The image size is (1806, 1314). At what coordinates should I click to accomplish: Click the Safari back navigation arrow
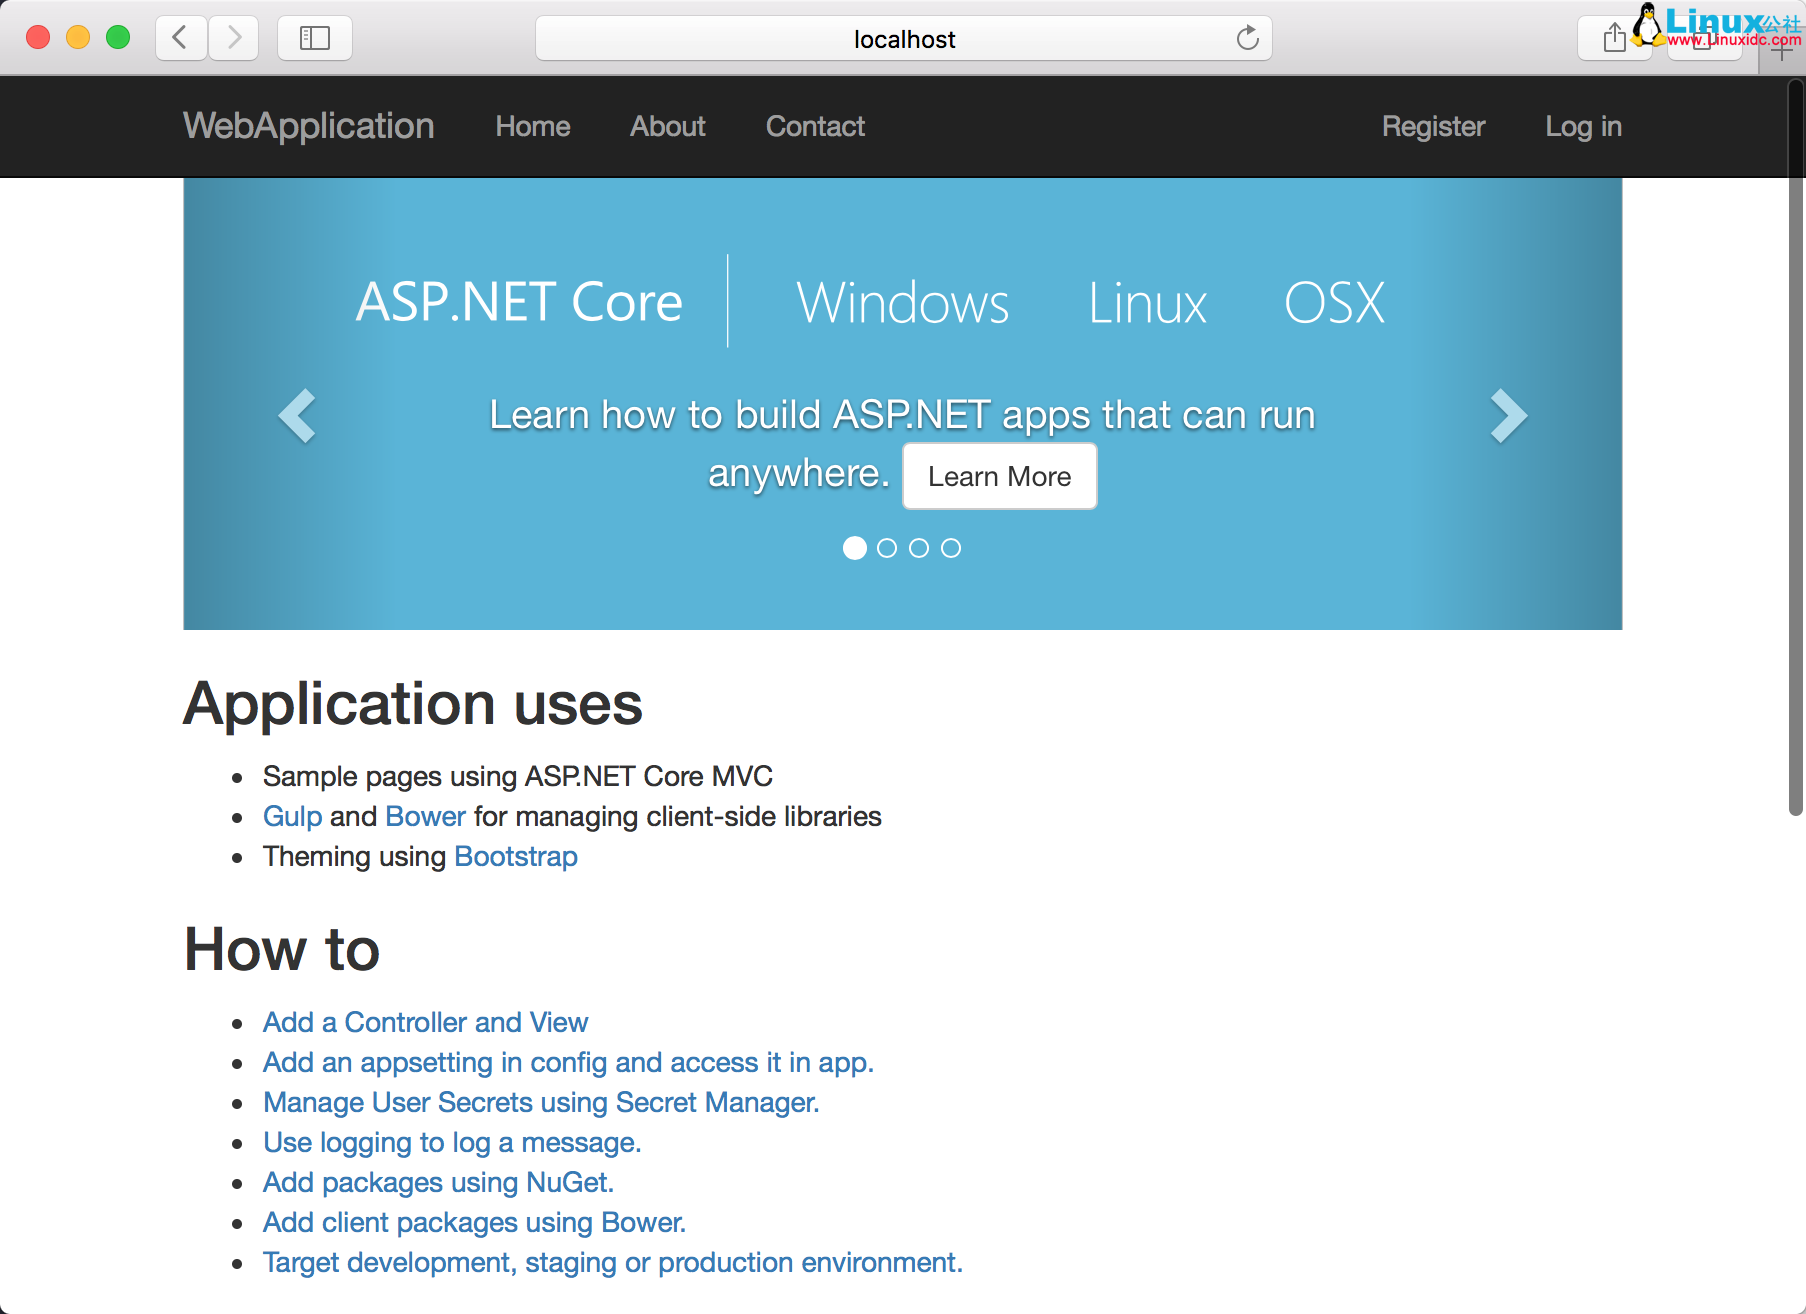point(180,38)
